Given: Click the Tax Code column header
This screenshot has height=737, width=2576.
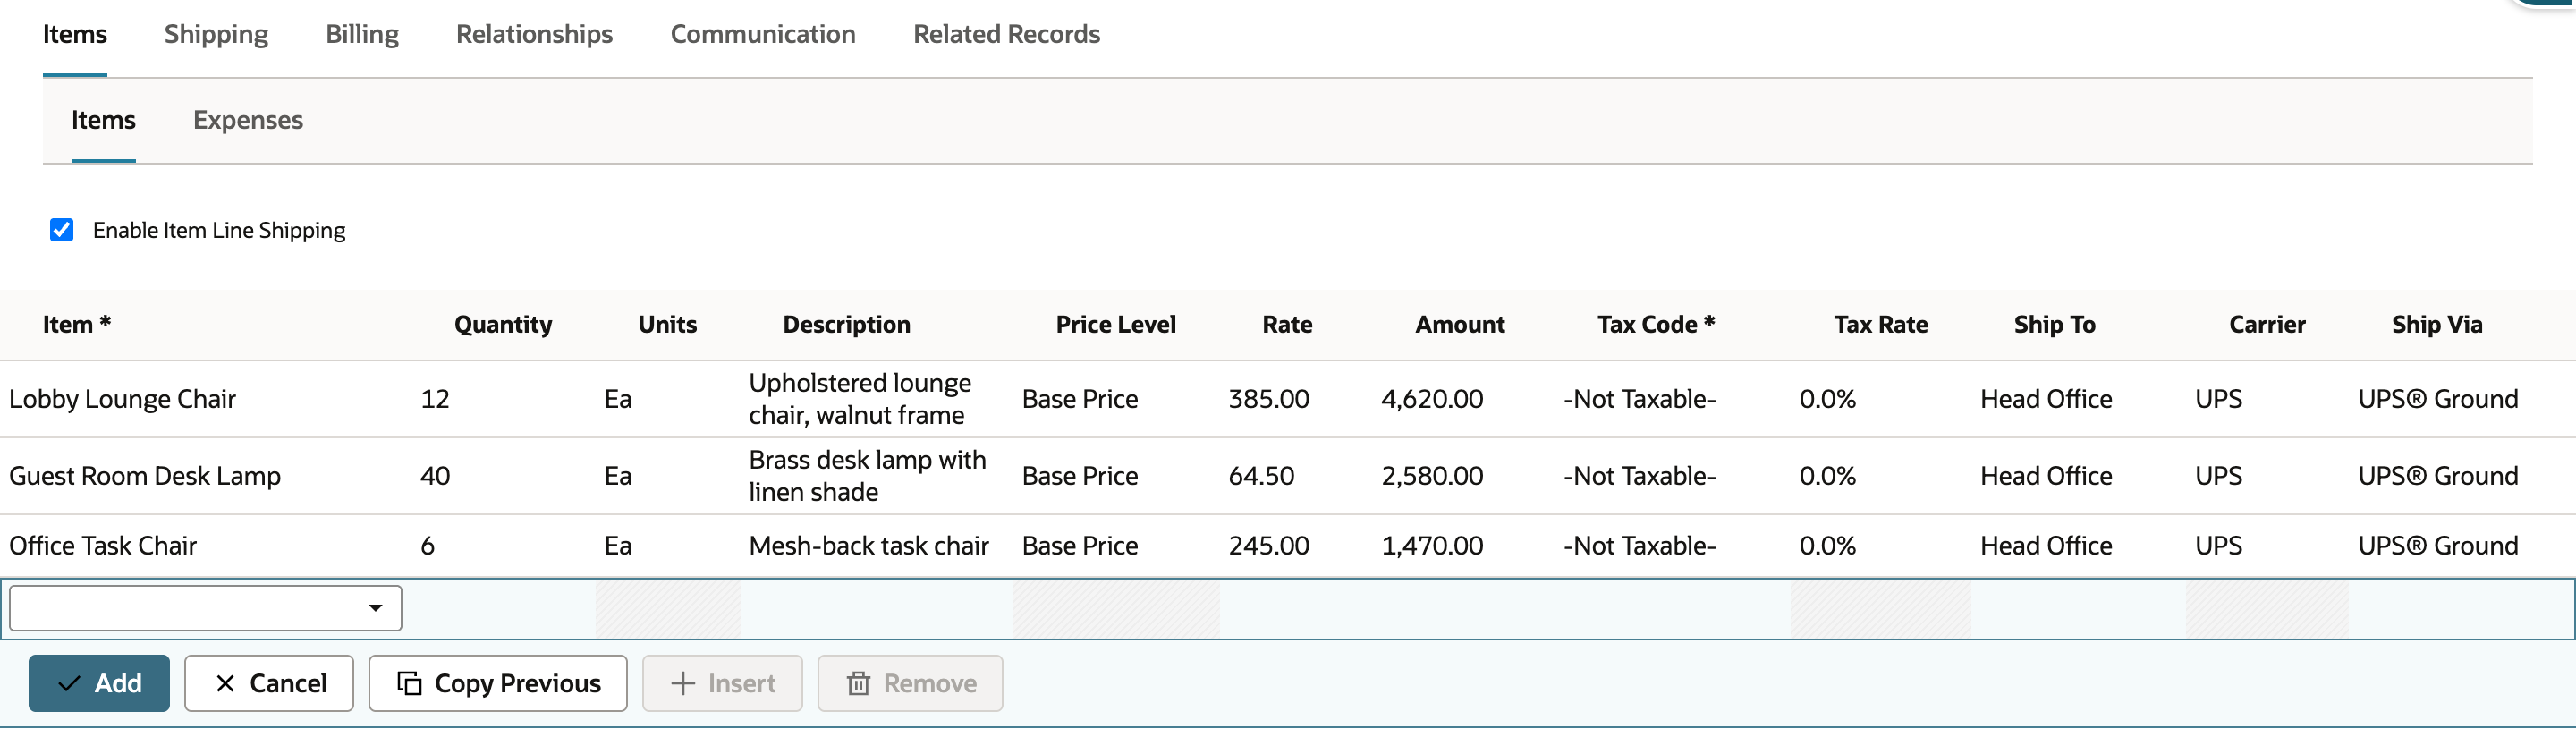Looking at the screenshot, I should [1656, 325].
